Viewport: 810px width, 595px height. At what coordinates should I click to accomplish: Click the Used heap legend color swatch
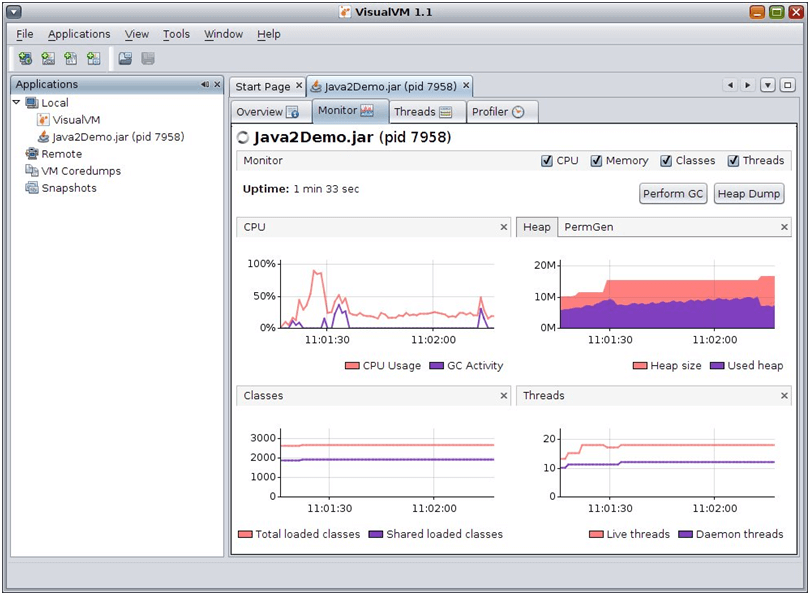point(717,366)
